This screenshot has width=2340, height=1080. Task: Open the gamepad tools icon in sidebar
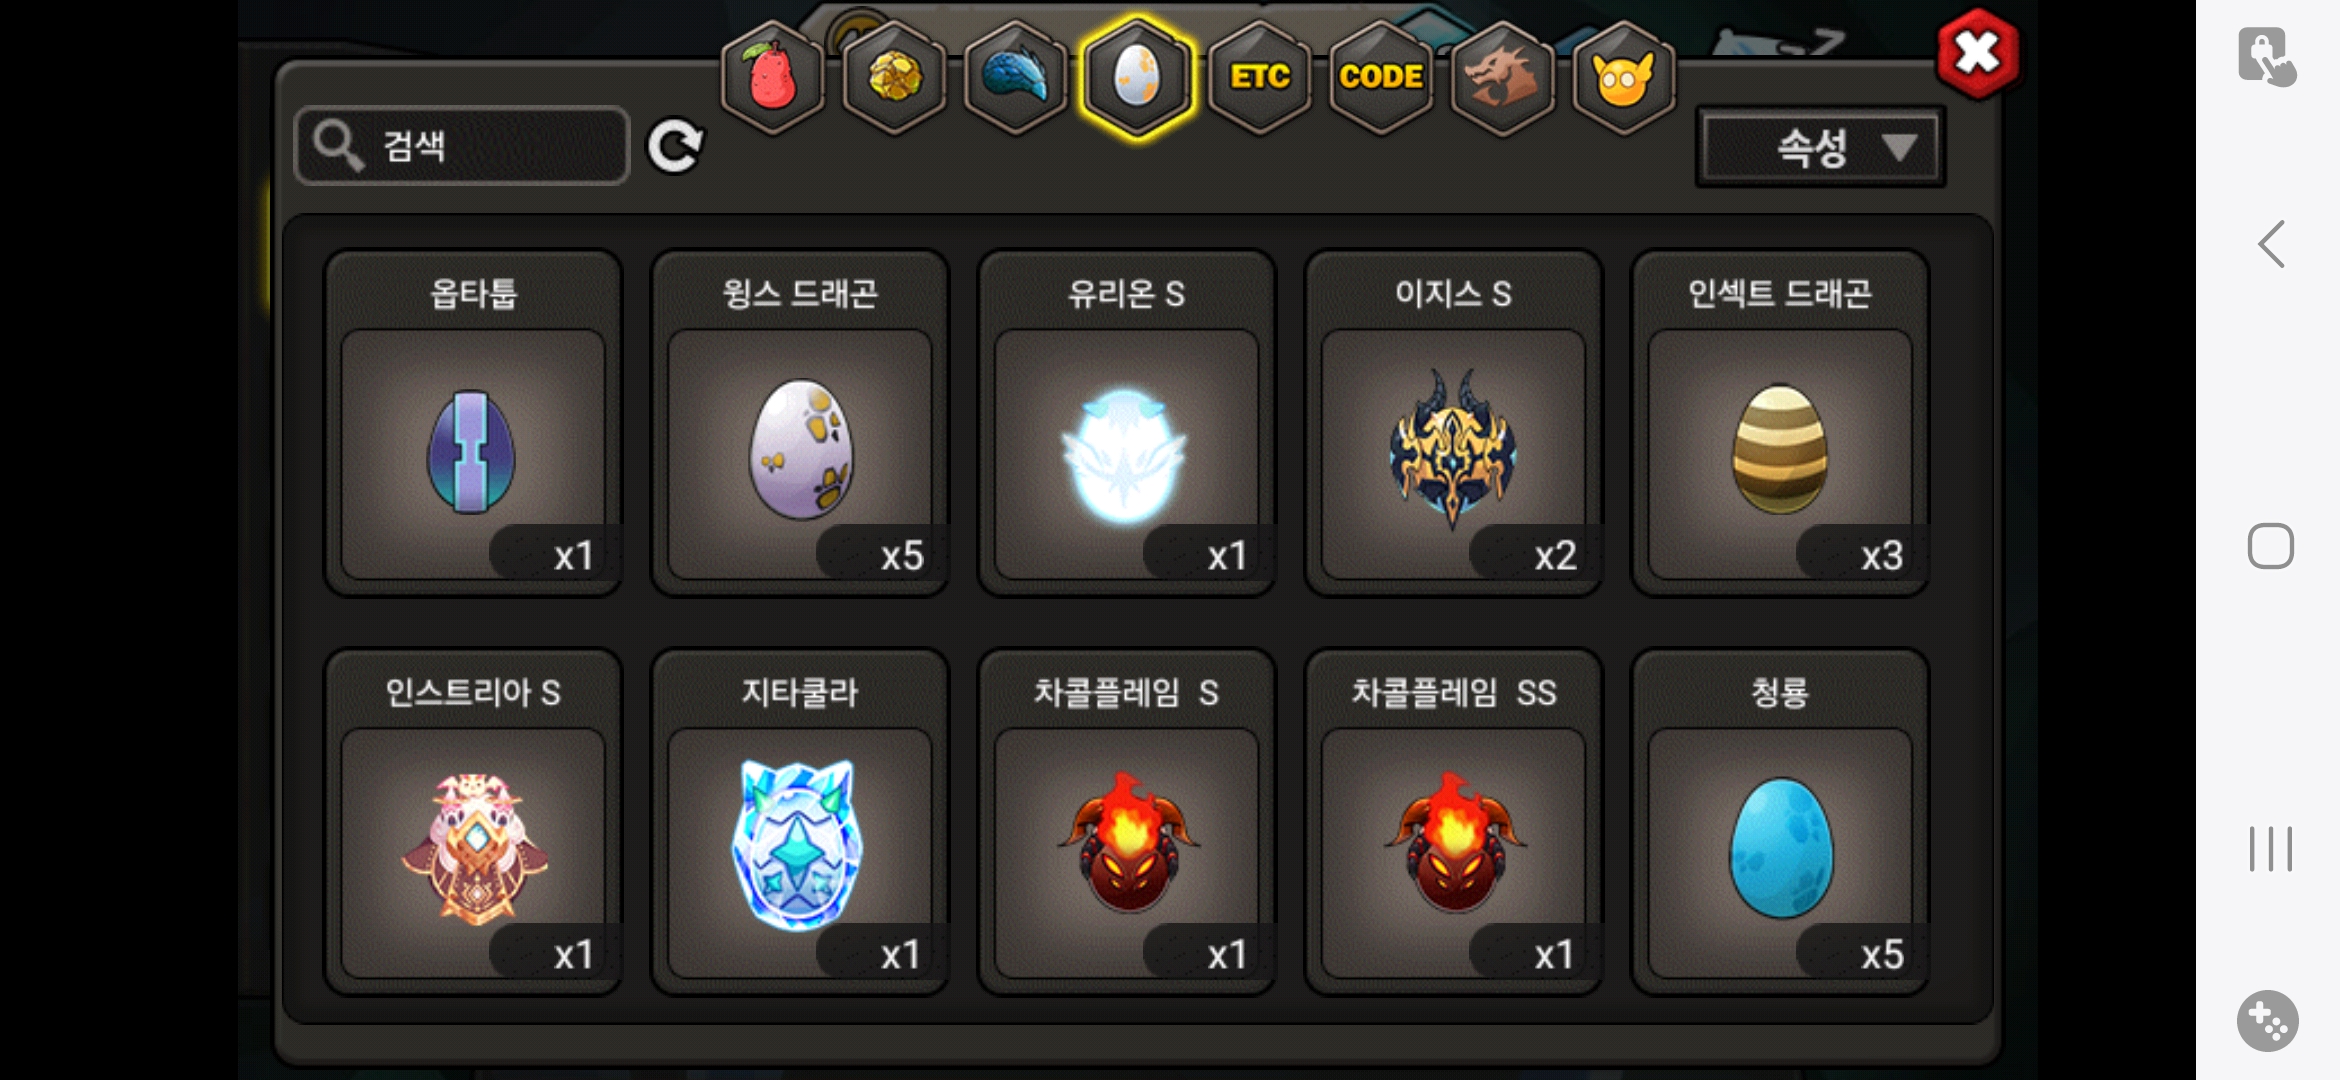coord(2267,1021)
